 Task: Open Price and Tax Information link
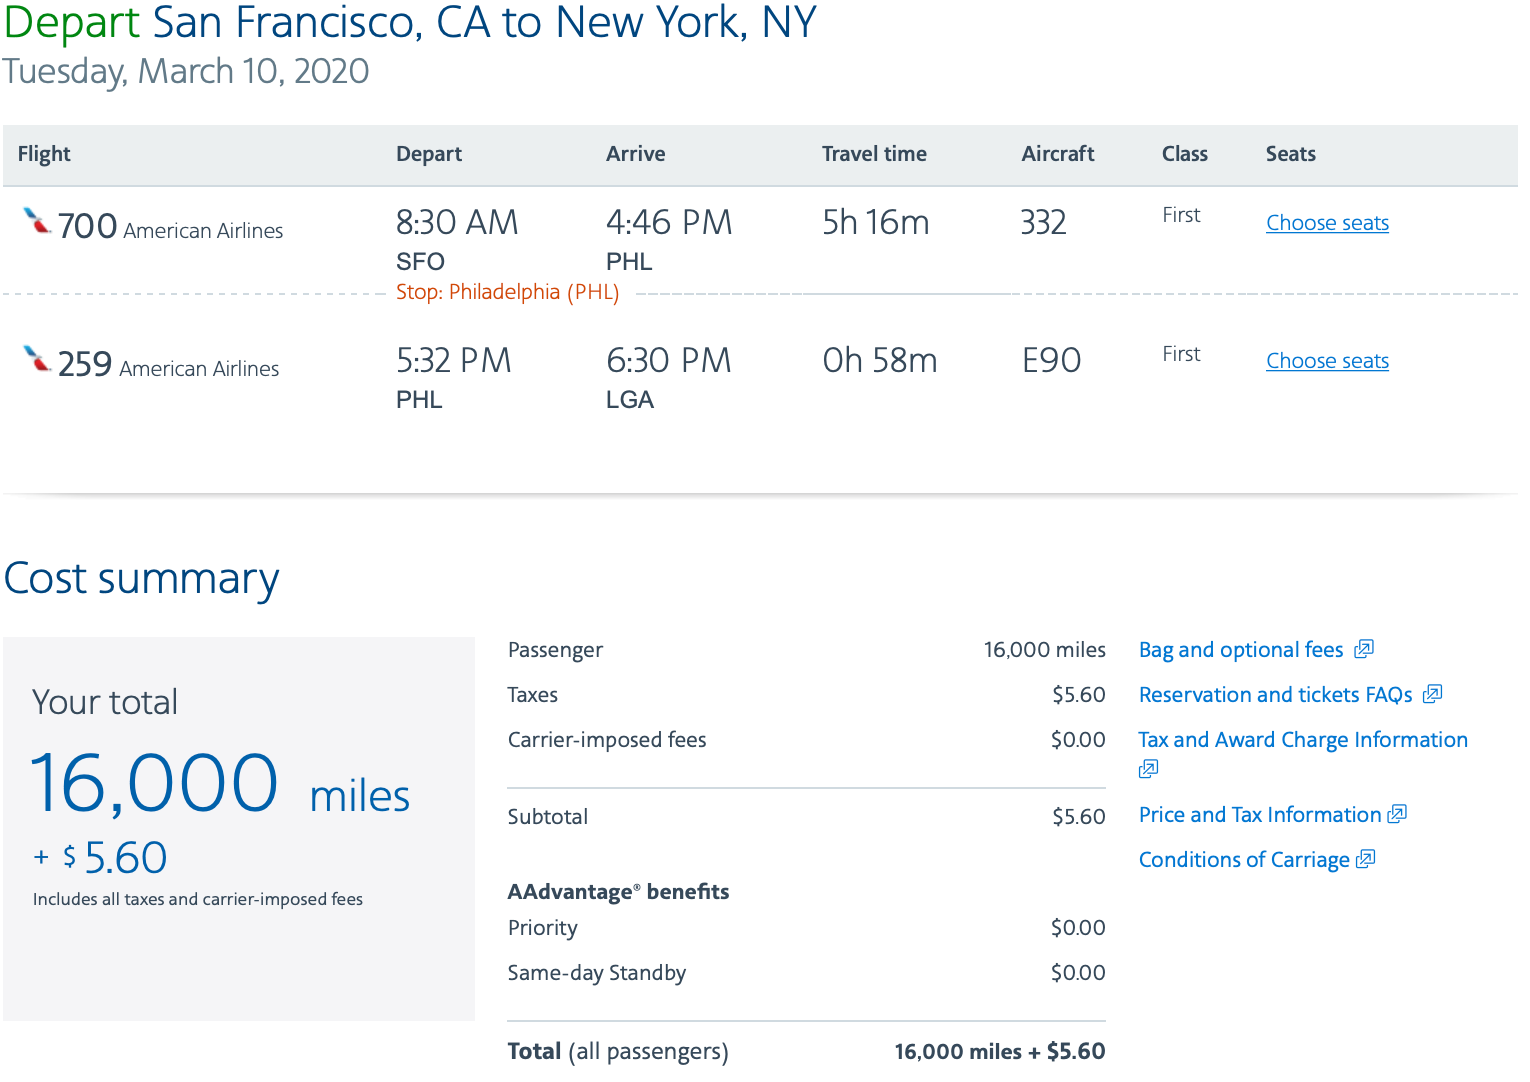[1260, 815]
